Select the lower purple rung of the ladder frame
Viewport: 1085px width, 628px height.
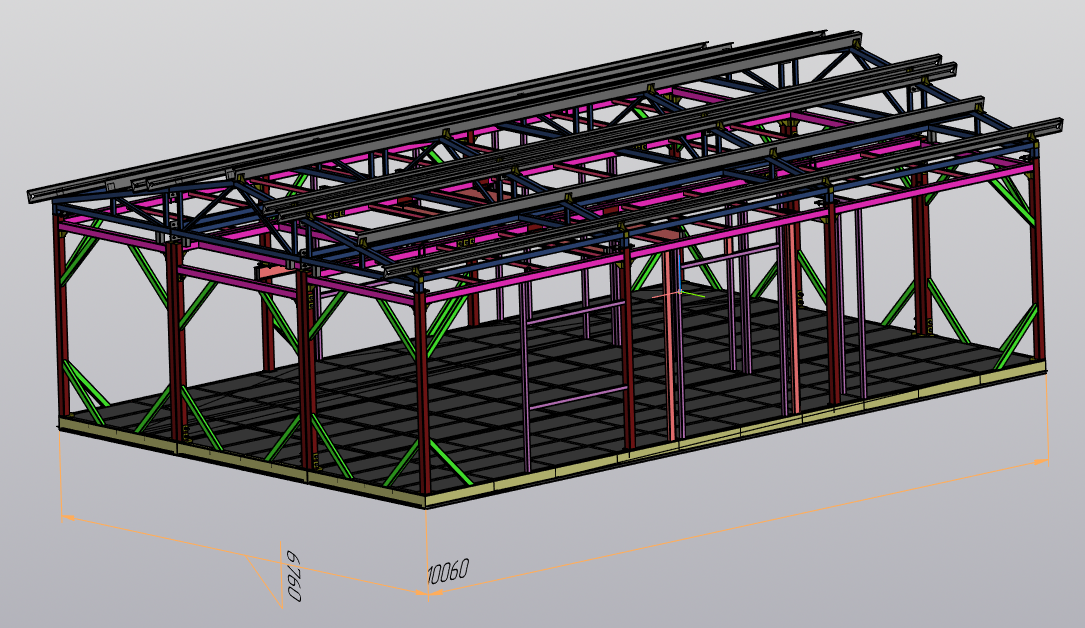[578, 398]
